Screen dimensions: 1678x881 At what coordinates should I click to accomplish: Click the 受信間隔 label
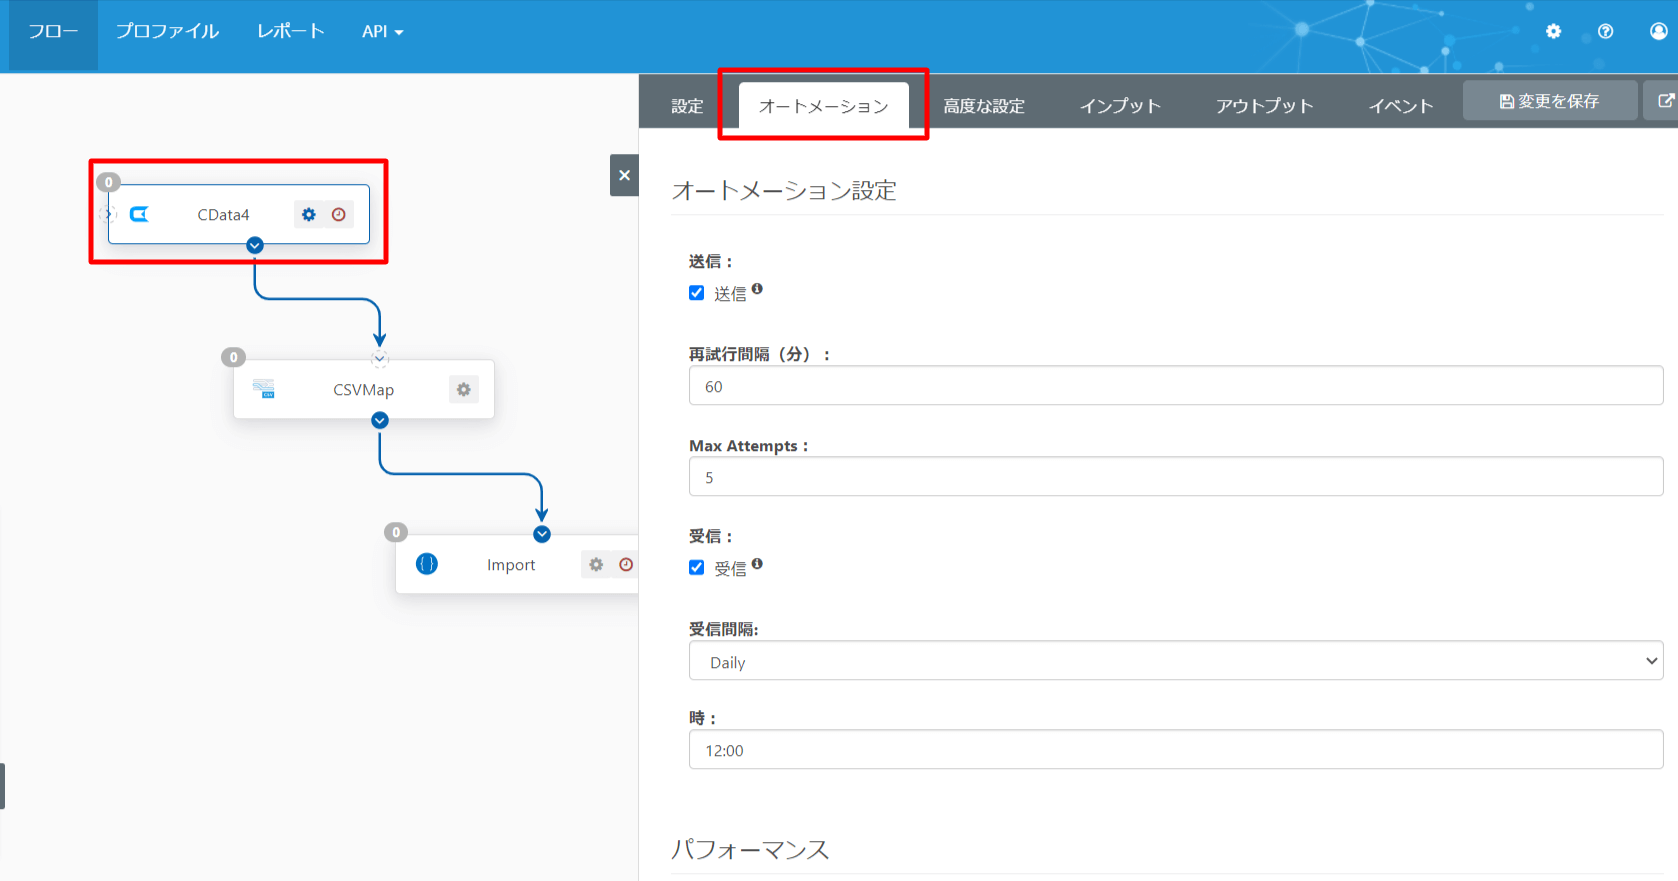click(723, 629)
